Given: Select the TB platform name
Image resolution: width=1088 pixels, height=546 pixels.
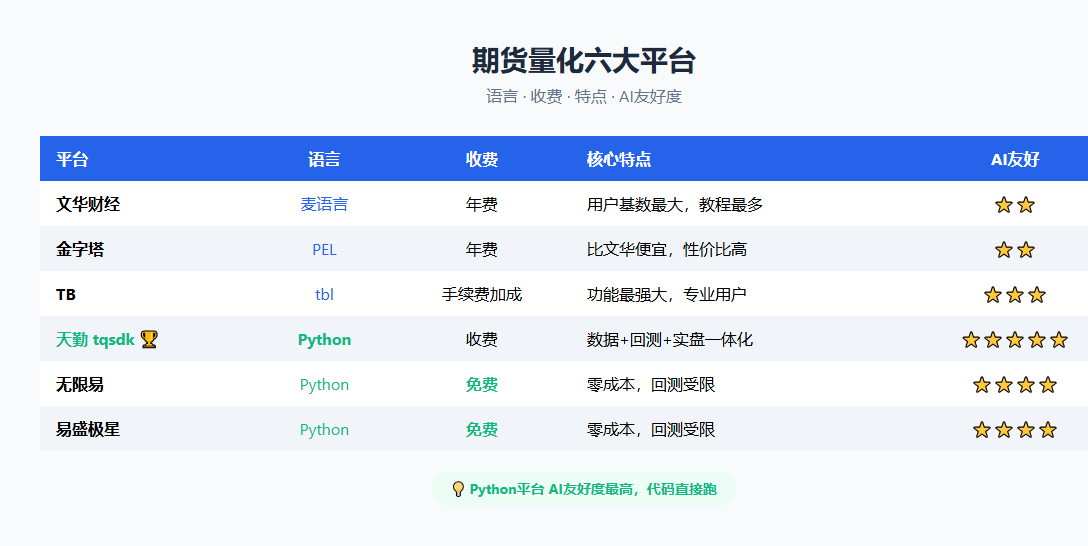Looking at the screenshot, I should tap(66, 294).
